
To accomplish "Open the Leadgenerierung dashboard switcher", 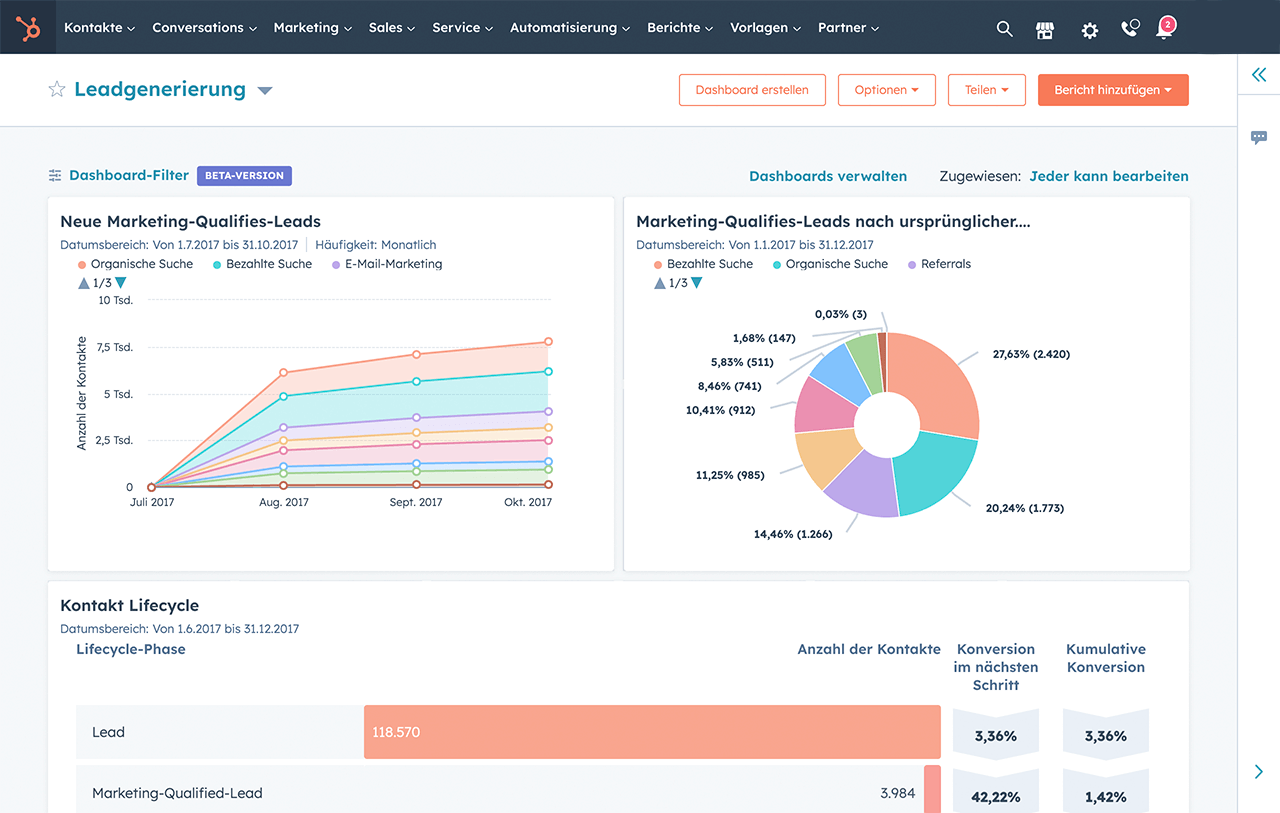I will click(x=264, y=89).
